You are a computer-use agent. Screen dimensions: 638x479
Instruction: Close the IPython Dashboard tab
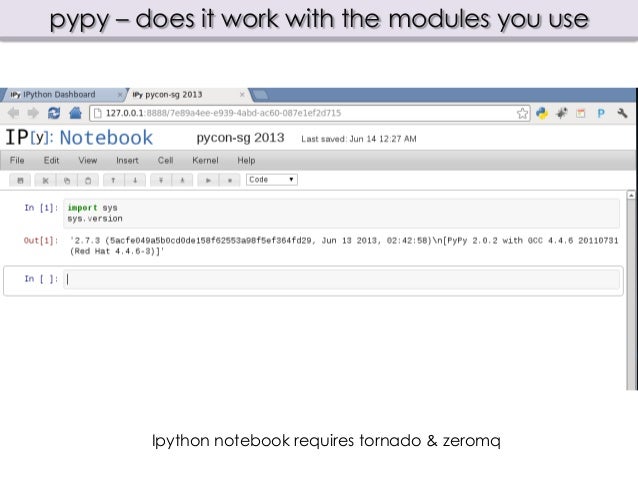pos(120,95)
